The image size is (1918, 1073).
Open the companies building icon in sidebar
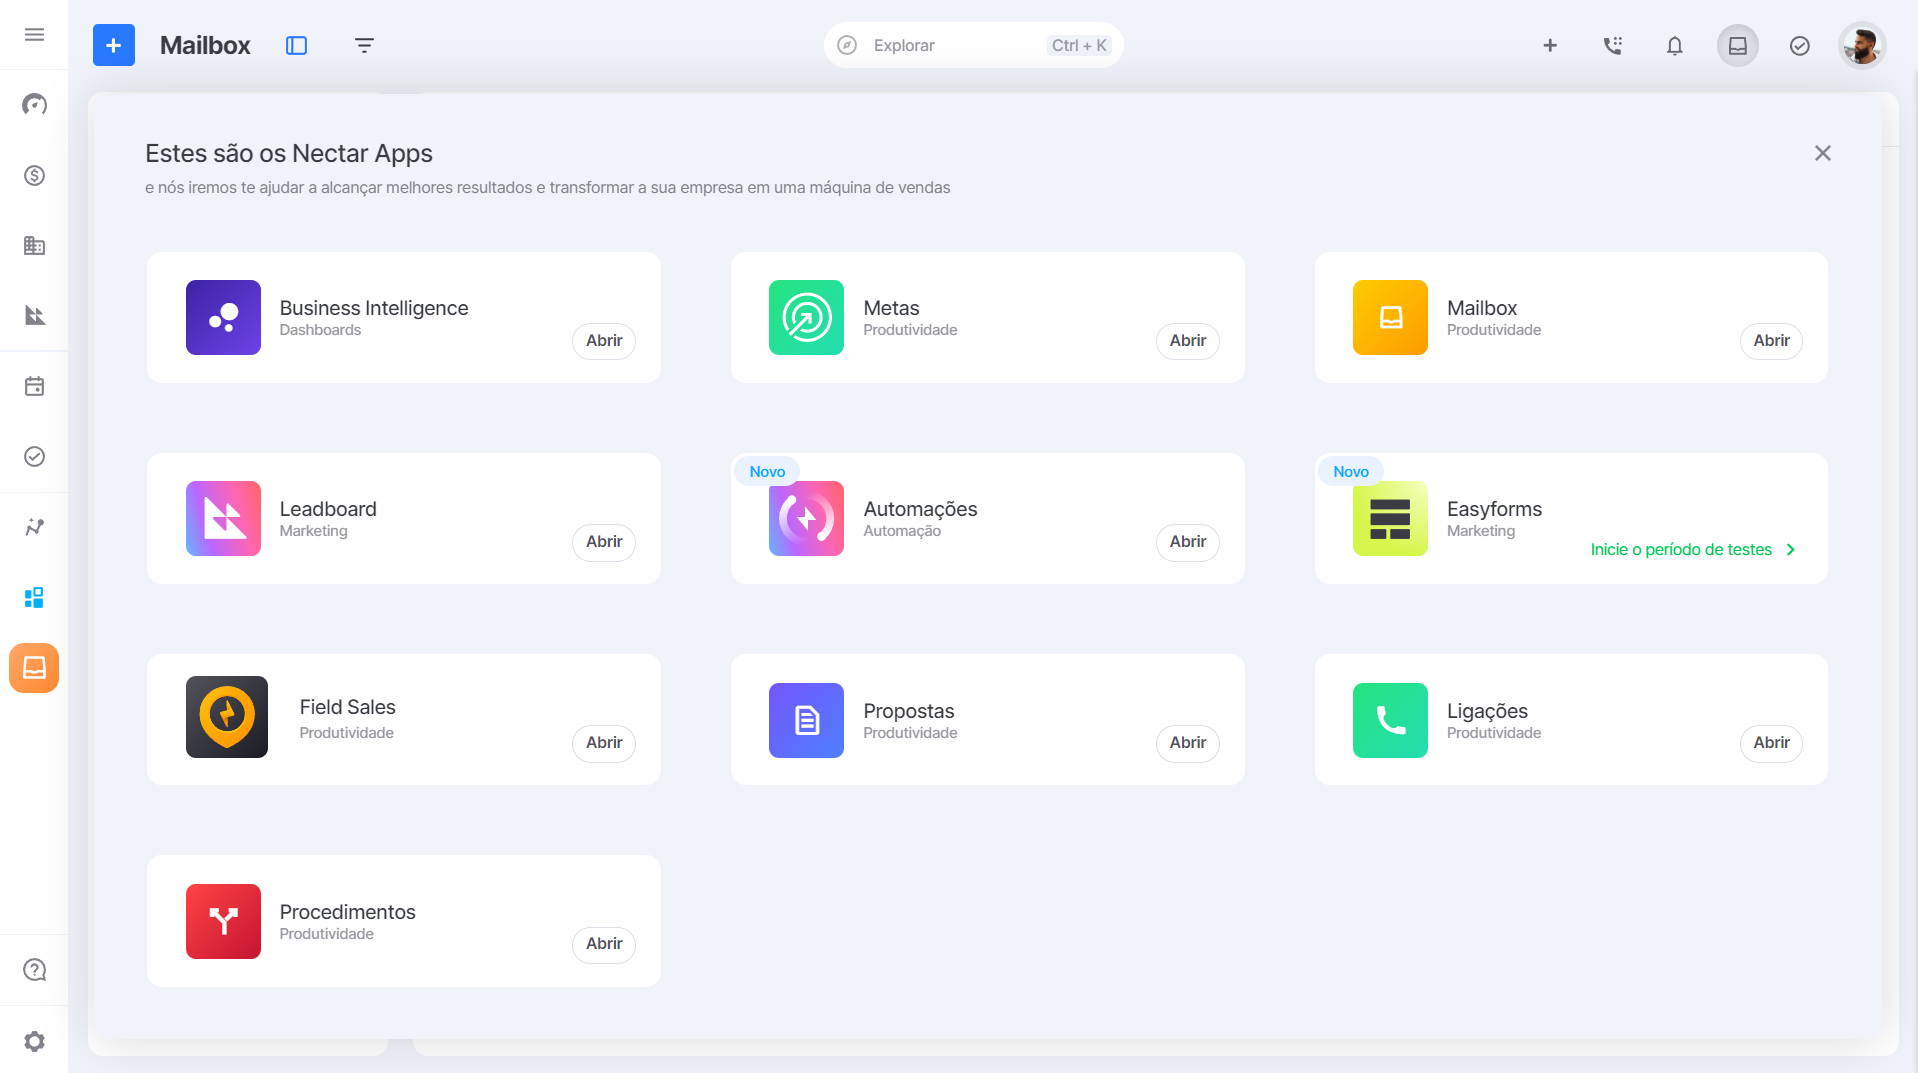(x=34, y=245)
